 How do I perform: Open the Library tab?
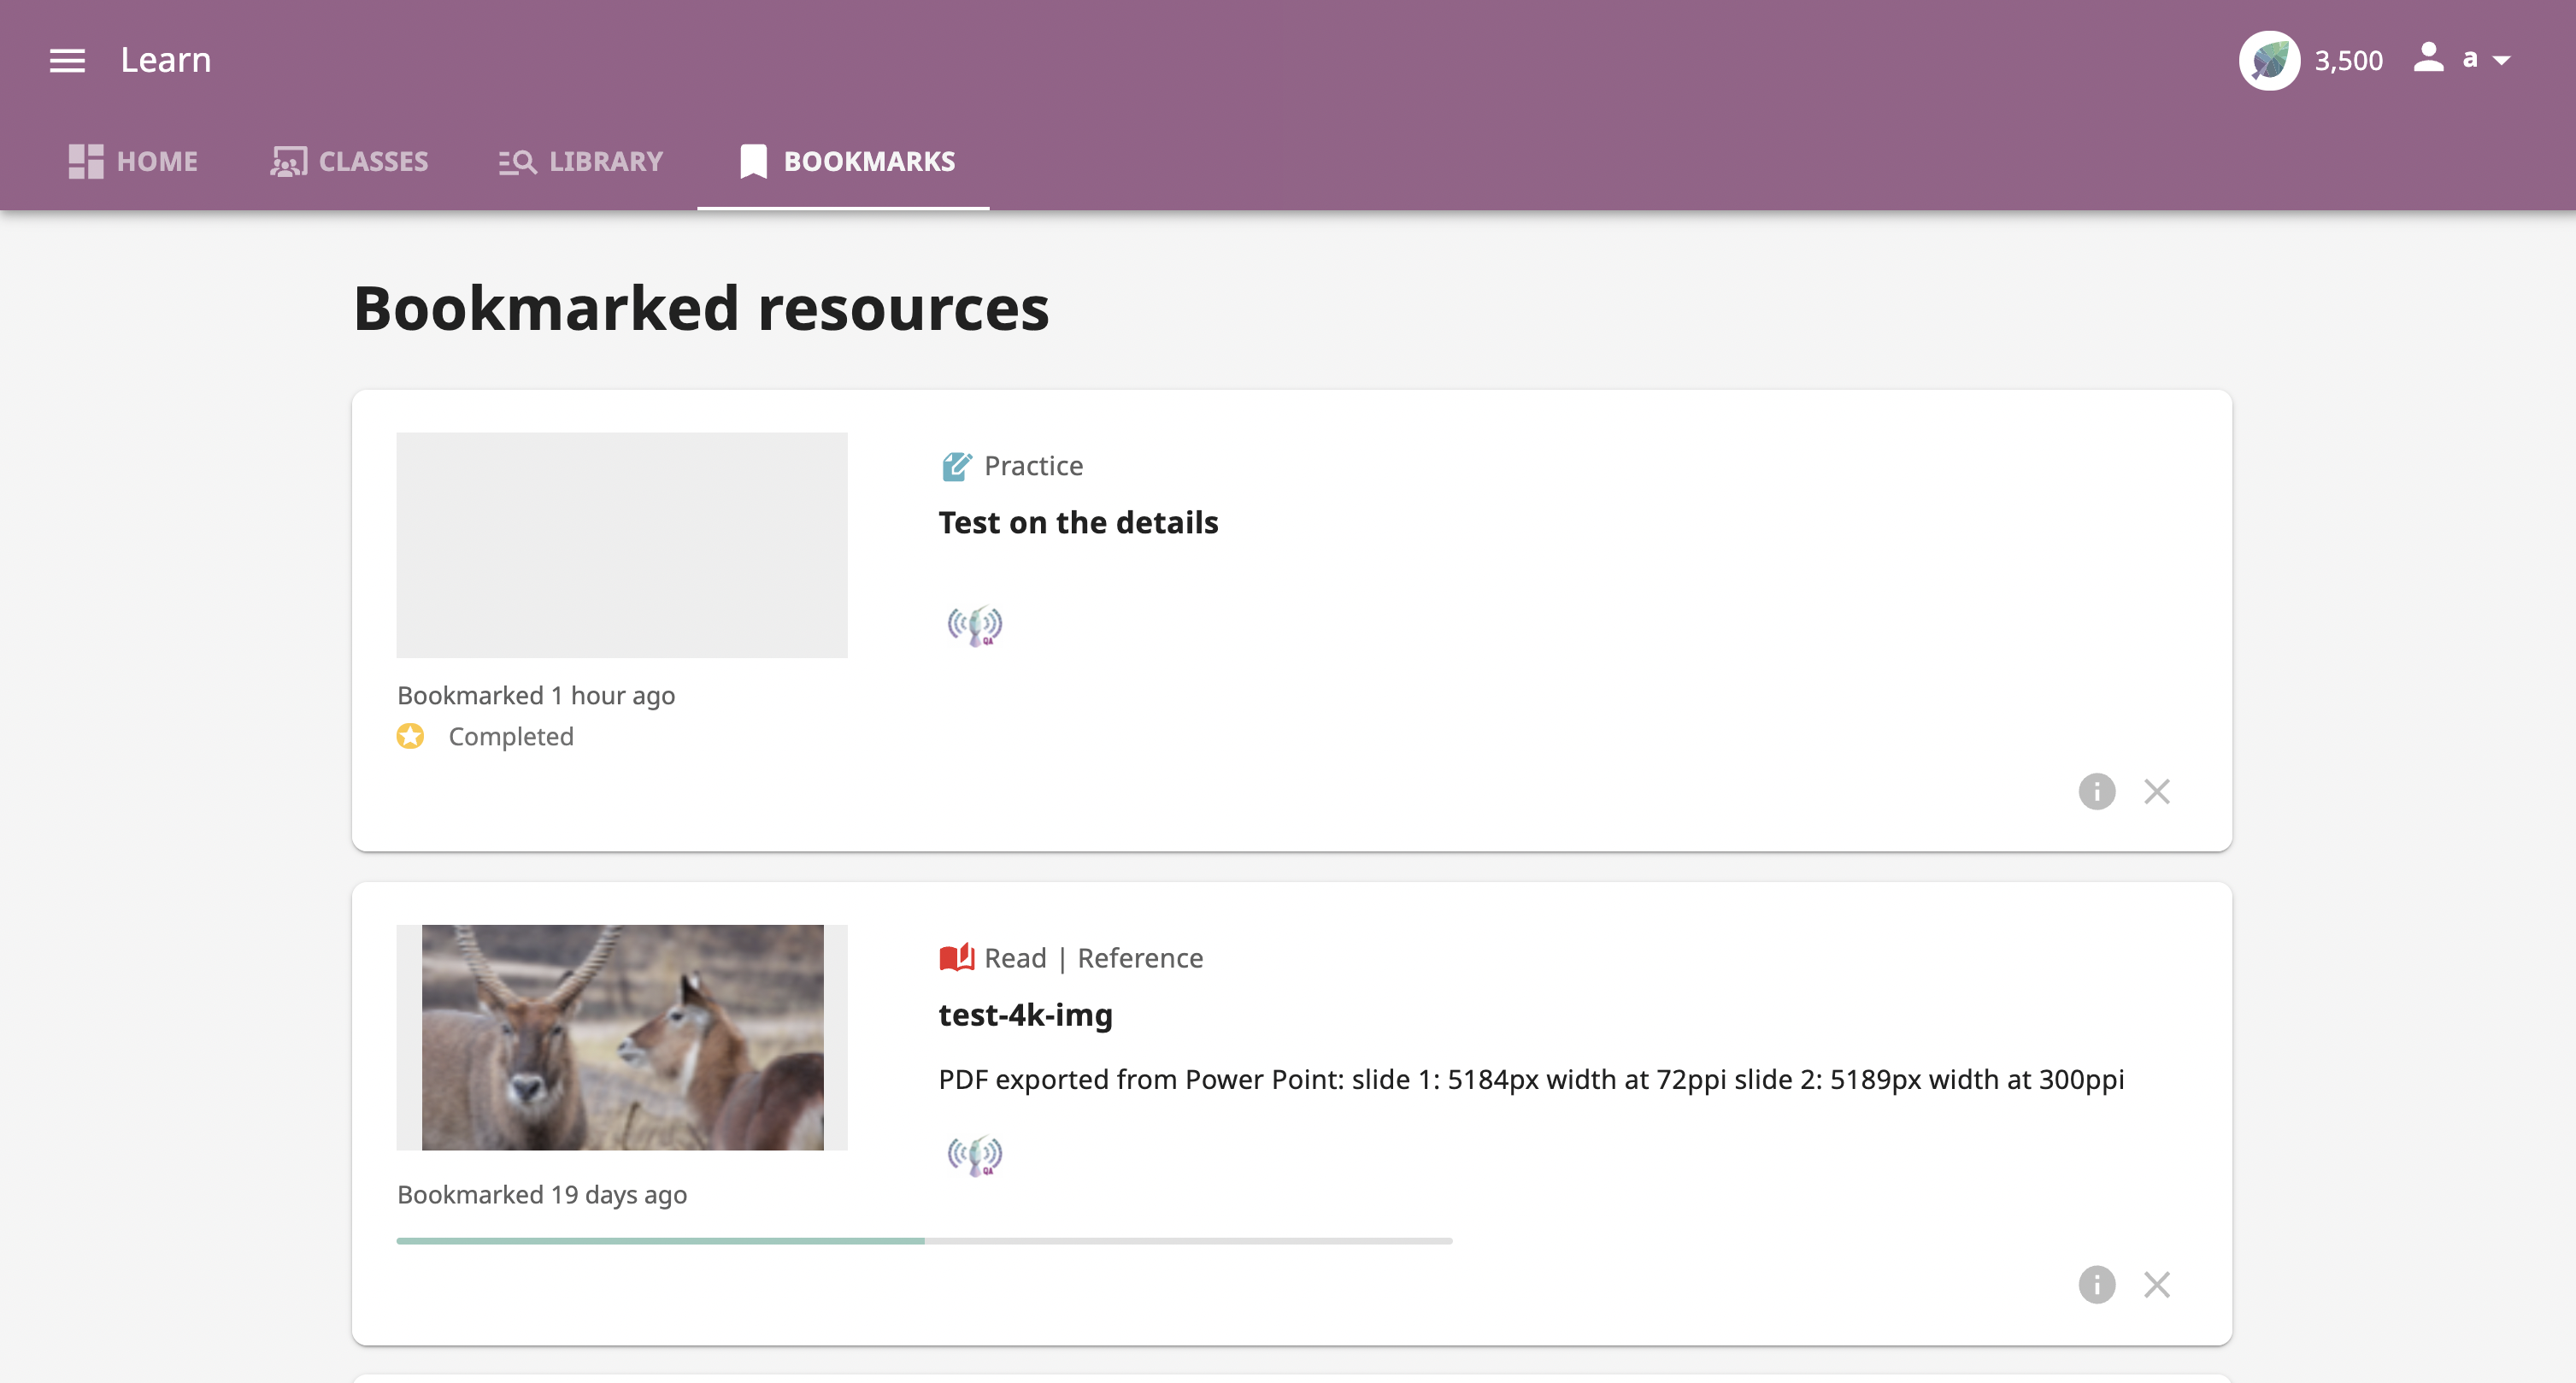[581, 161]
